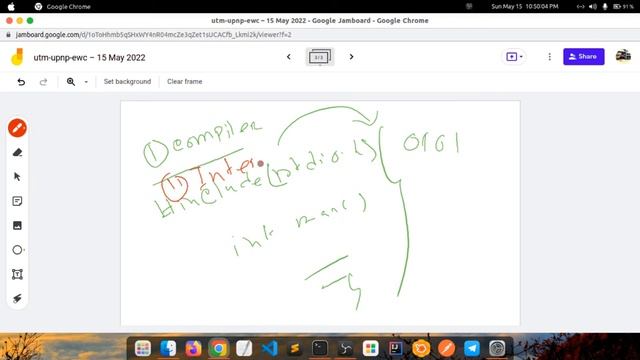The height and width of the screenshot is (360, 640).
Task: Open Firefox from the dock
Action: (x=193, y=348)
